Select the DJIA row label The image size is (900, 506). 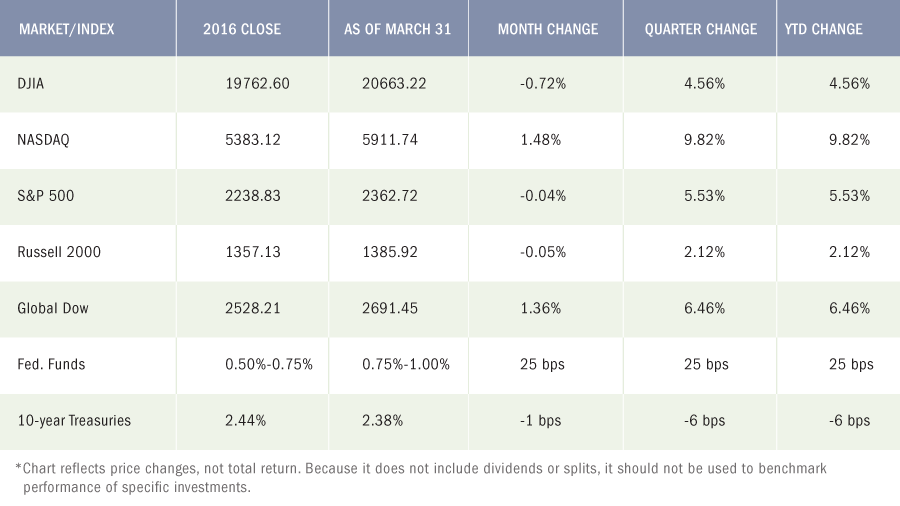[x=30, y=84]
